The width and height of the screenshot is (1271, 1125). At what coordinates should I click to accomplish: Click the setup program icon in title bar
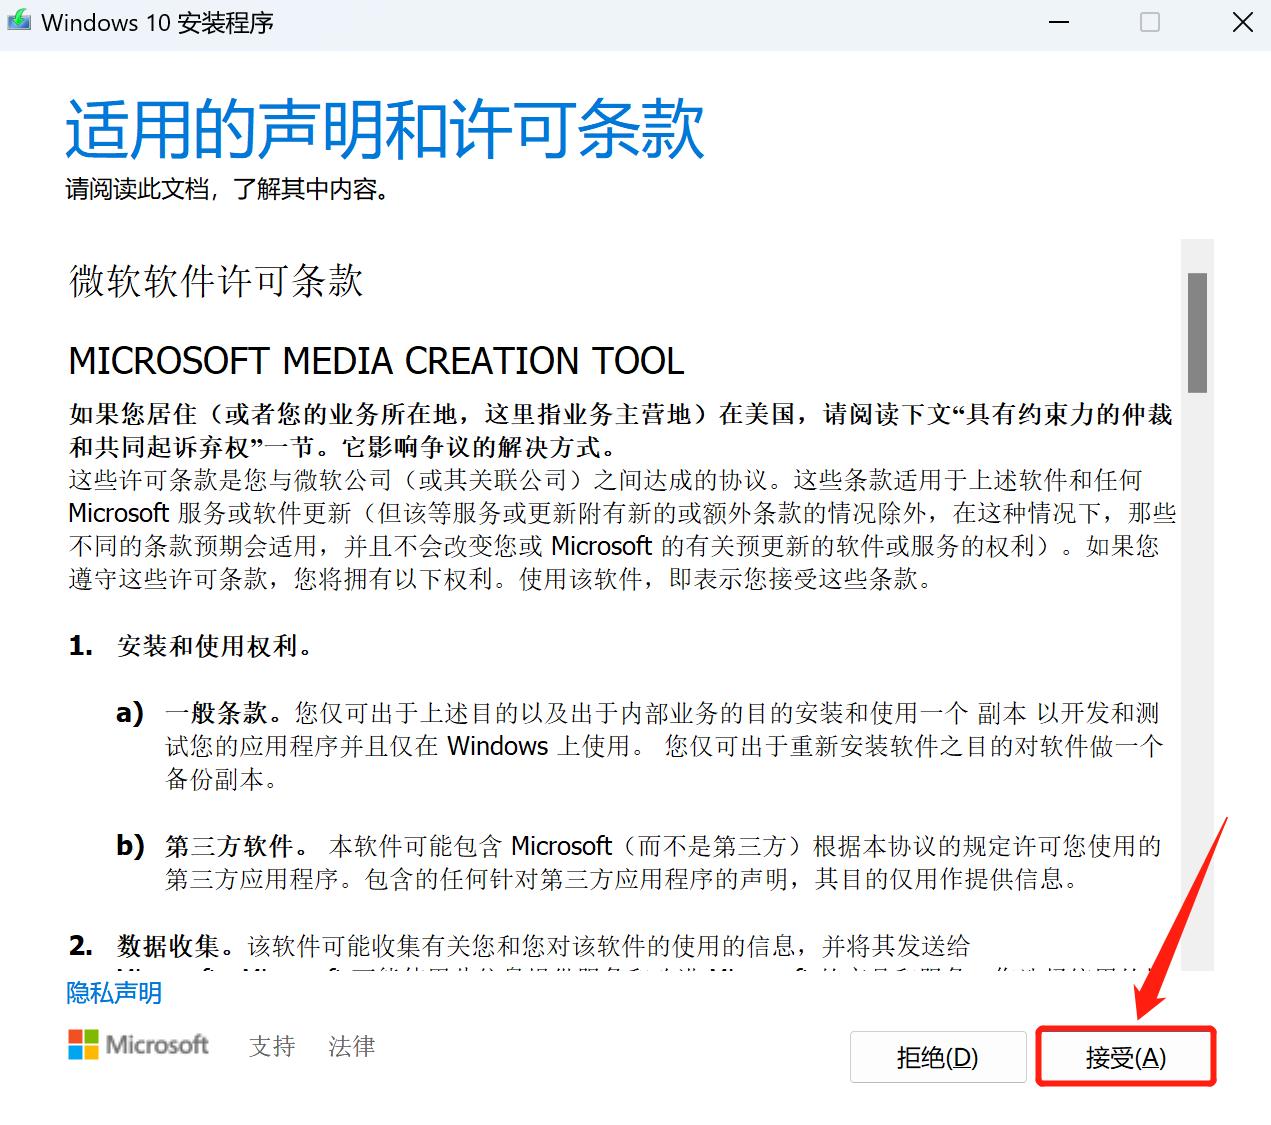pyautogui.click(x=19, y=20)
